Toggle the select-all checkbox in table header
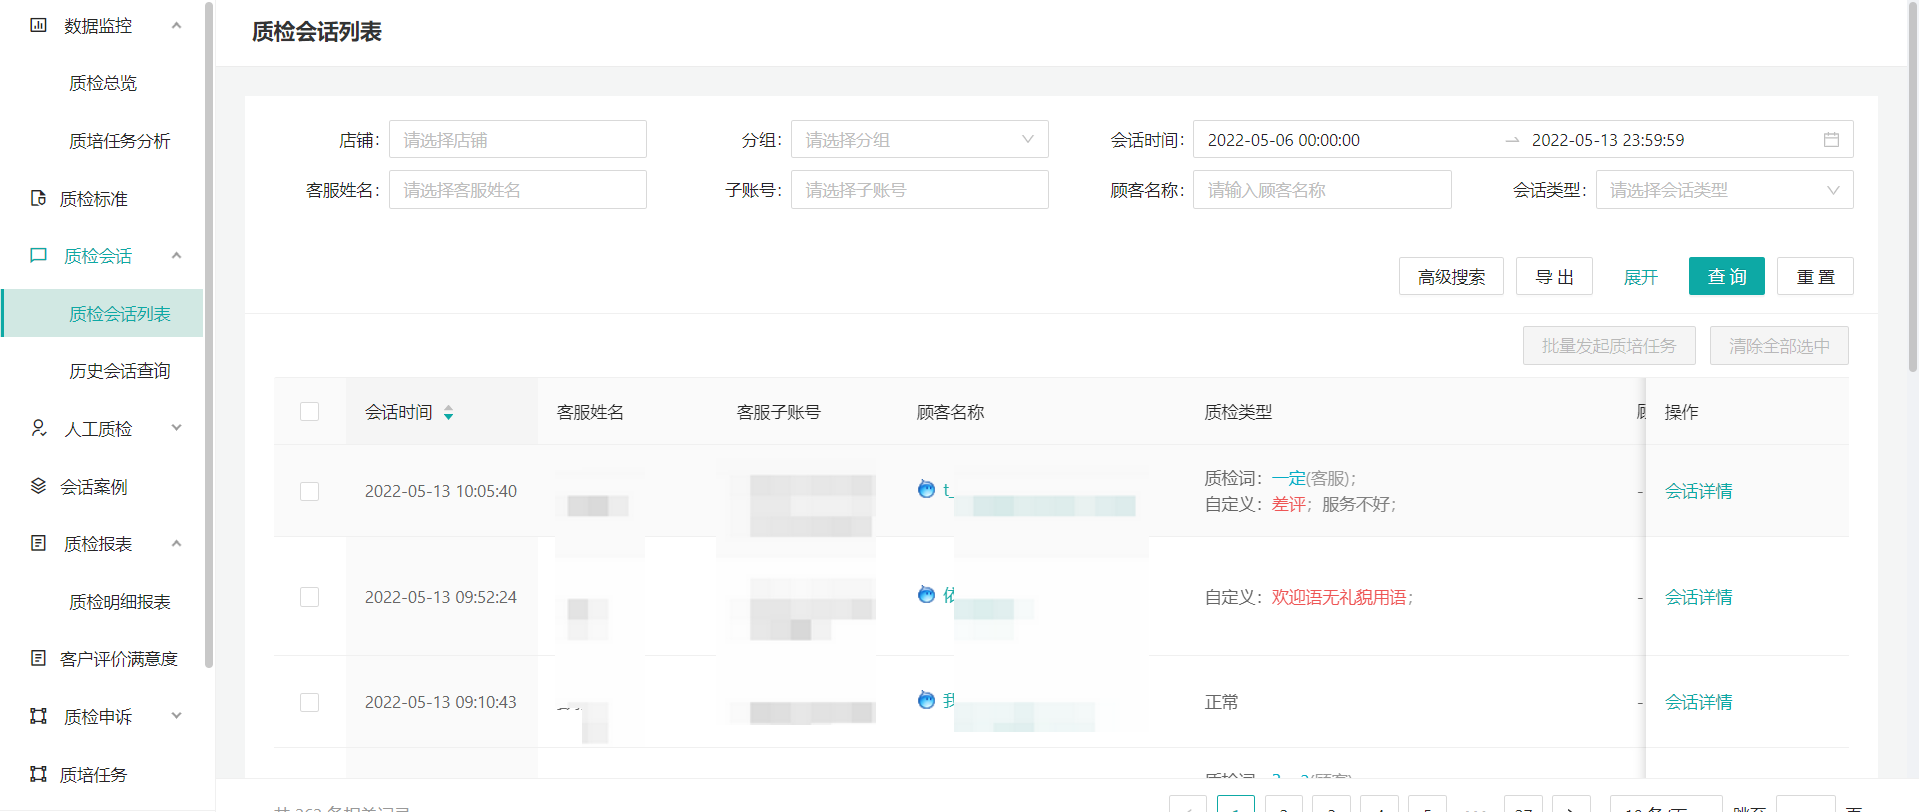 click(310, 412)
